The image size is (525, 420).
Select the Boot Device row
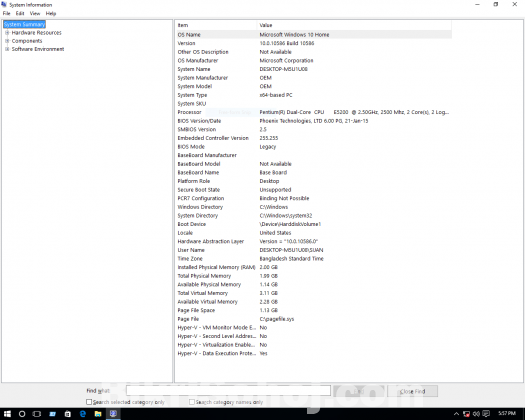[x=314, y=224]
